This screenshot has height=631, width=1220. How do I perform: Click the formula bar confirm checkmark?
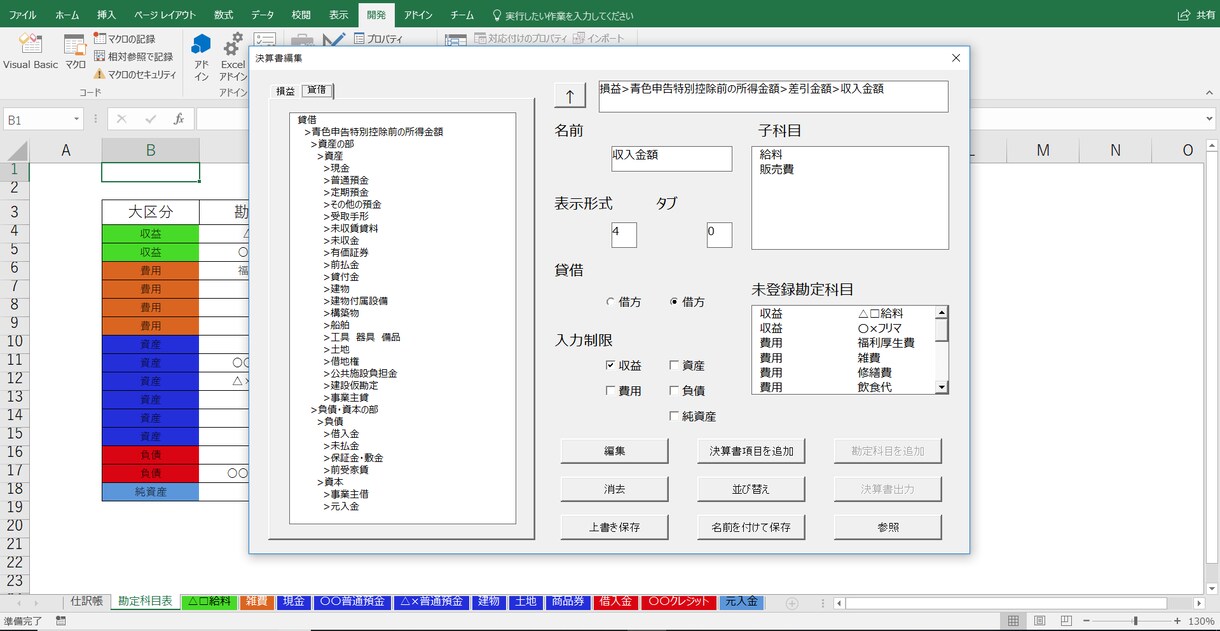click(151, 119)
